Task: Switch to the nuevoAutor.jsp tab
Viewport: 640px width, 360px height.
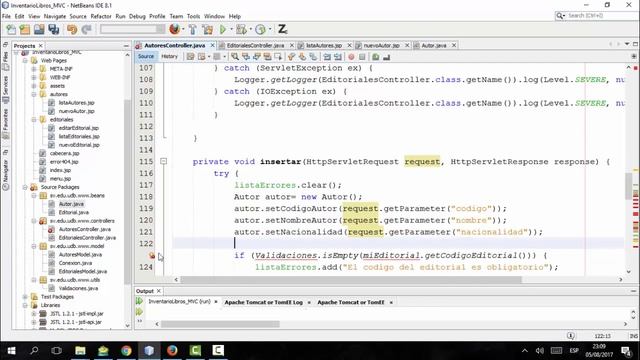Action: (x=381, y=45)
